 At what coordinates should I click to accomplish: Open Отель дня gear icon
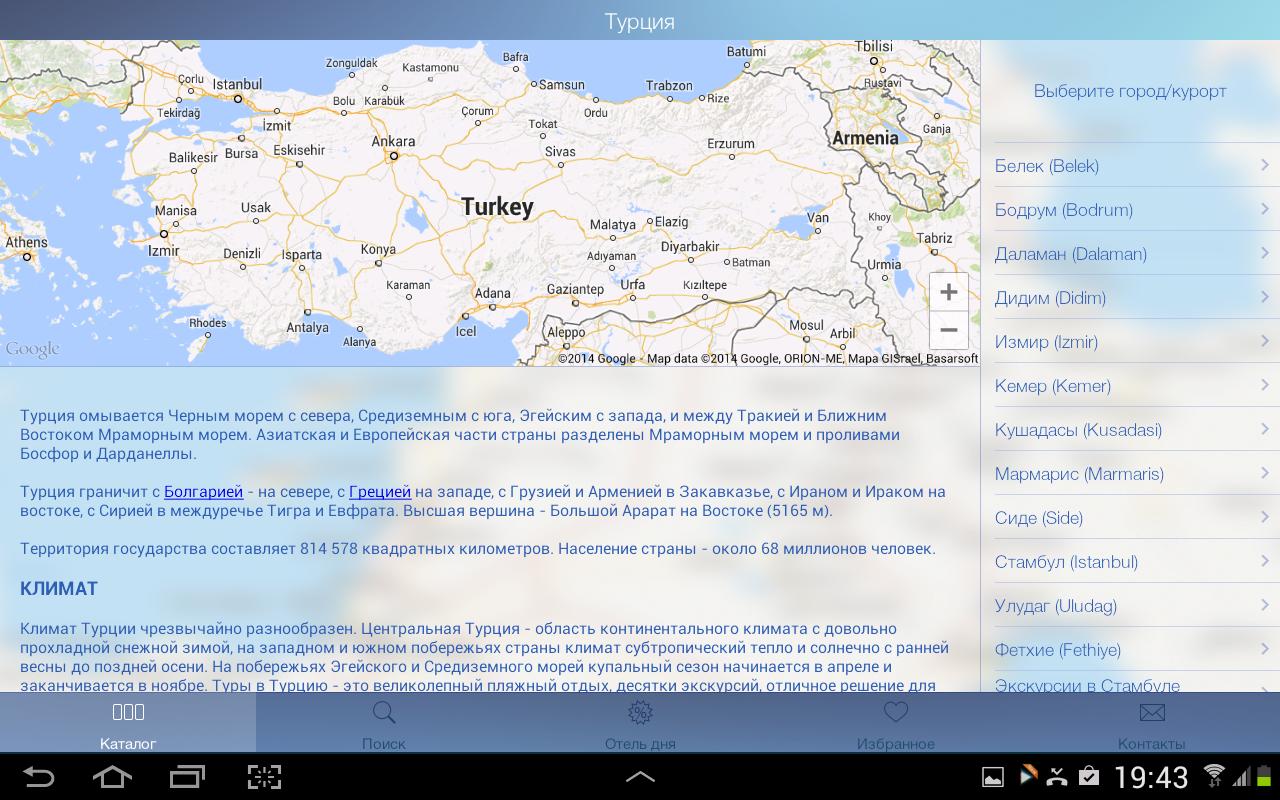(640, 712)
